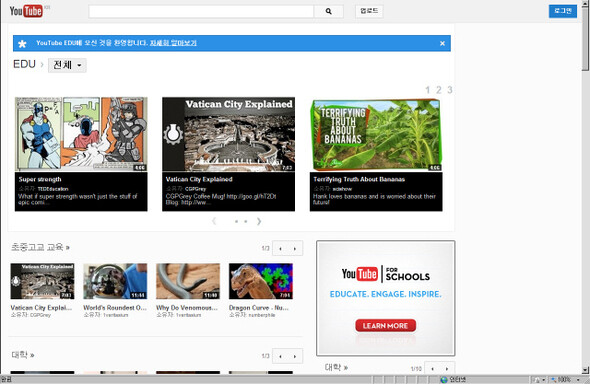Open the 전체 category dropdown
Viewport: 590px width, 384px height.
67,65
